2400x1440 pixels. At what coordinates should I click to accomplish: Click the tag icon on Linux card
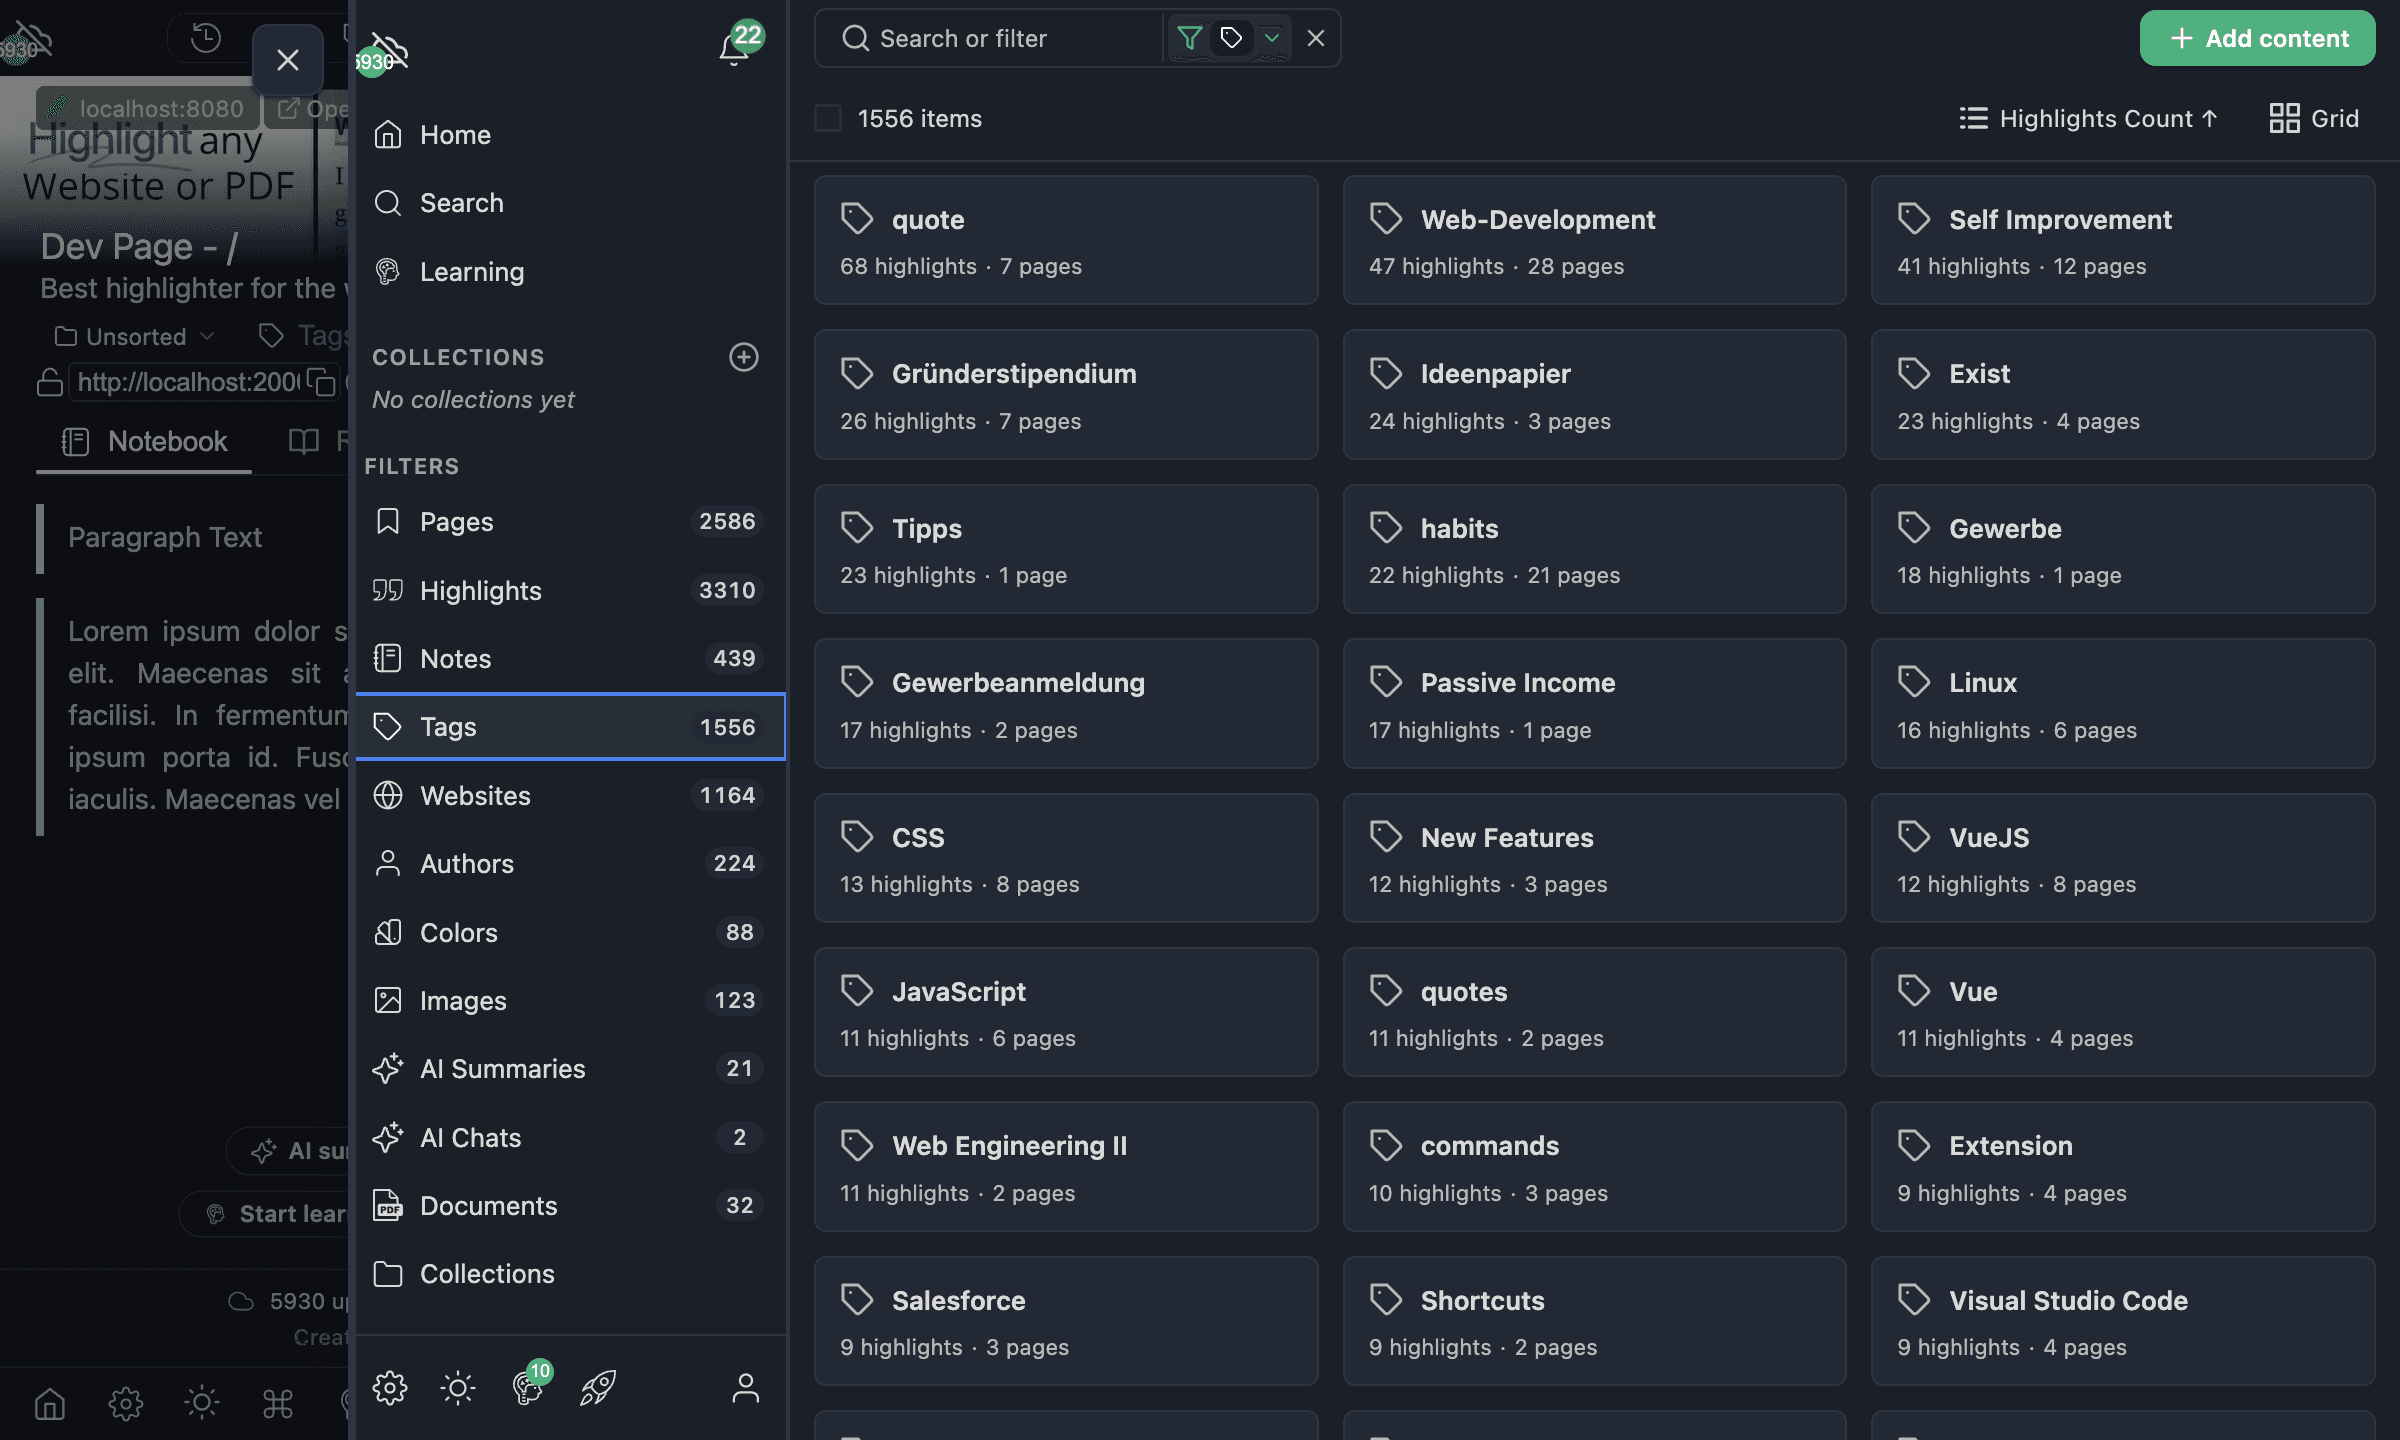(x=1914, y=681)
